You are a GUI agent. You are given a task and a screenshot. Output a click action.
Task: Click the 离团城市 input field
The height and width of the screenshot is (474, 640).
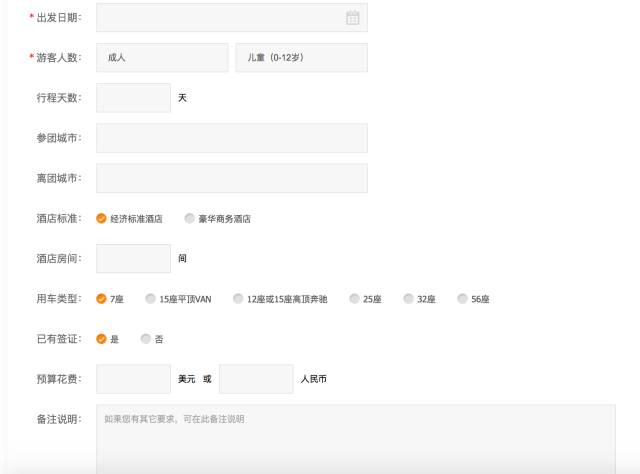(232, 178)
